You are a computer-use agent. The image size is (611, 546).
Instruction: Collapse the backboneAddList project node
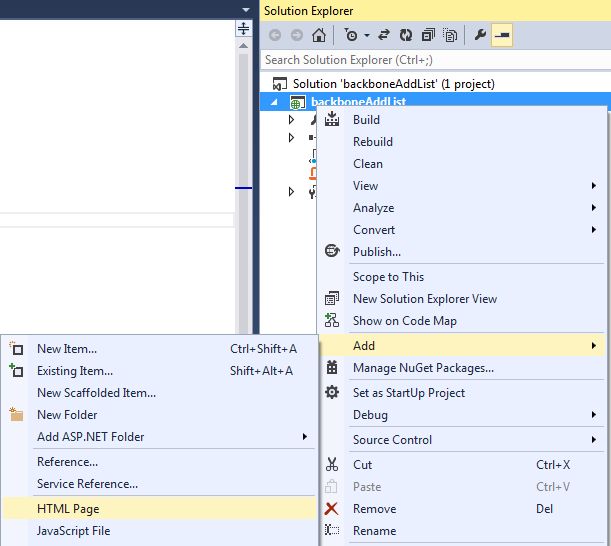pyautogui.click(x=274, y=102)
